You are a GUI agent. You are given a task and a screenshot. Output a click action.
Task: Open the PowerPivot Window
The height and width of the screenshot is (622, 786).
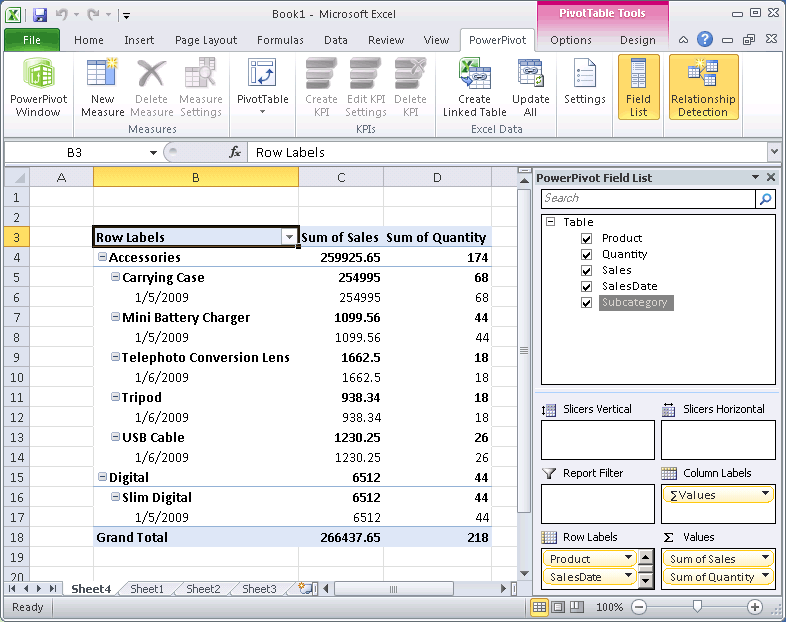pyautogui.click(x=39, y=88)
